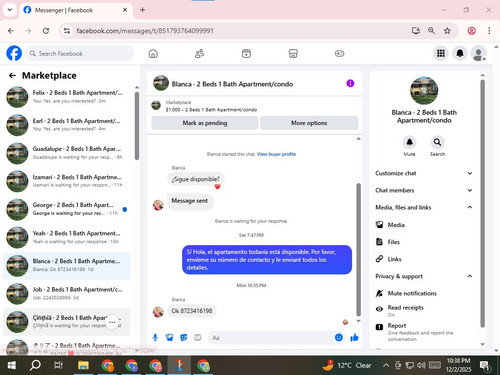Toggle the purple conversation information icon
Viewport: 500px width, 375px height.
[x=350, y=83]
